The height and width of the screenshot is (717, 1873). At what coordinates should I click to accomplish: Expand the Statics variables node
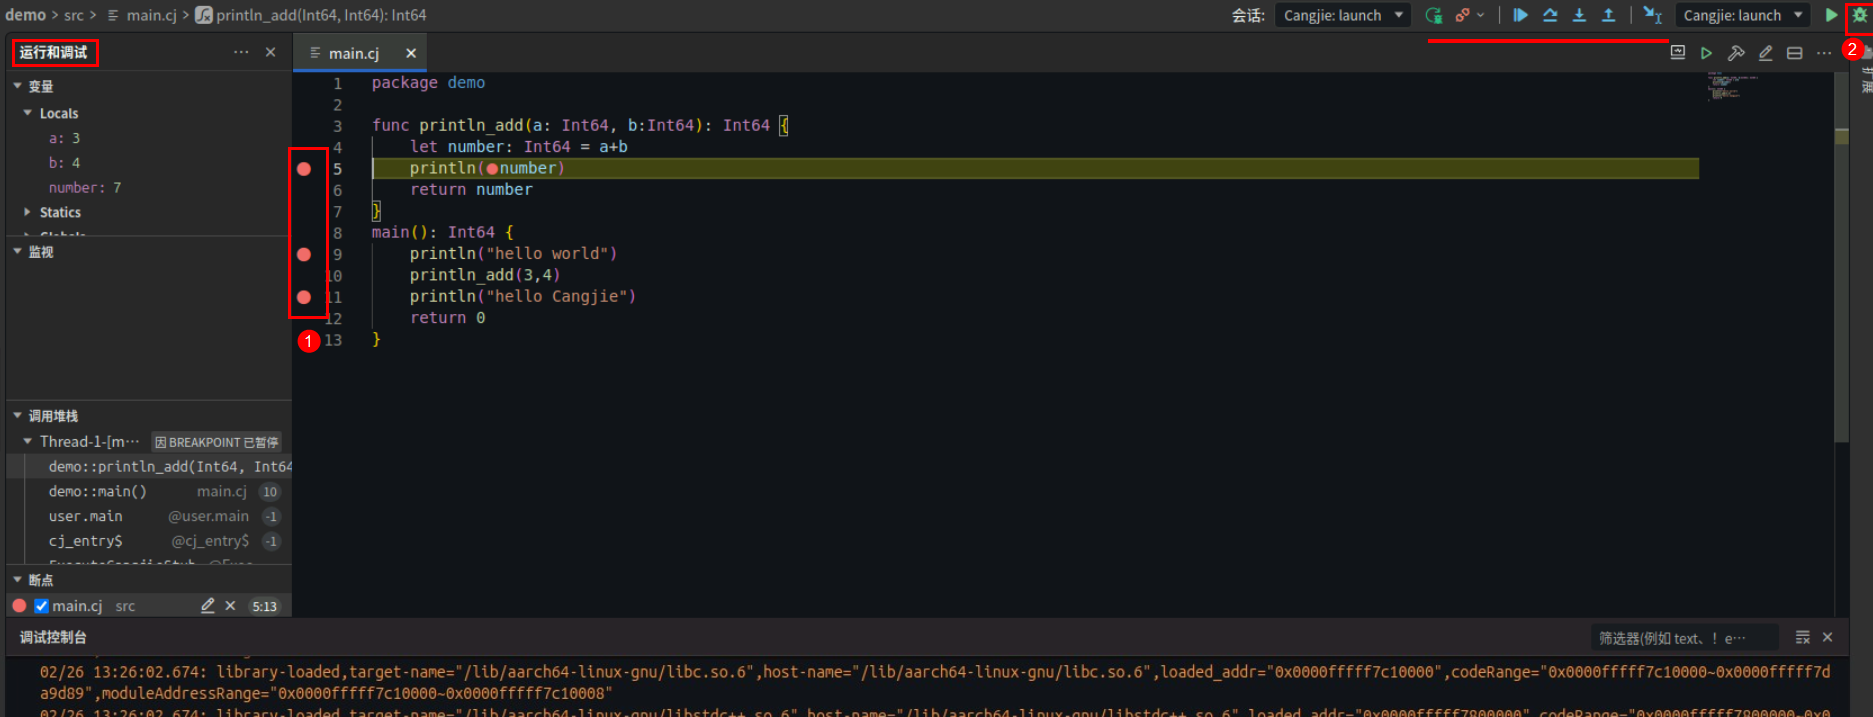[28, 212]
